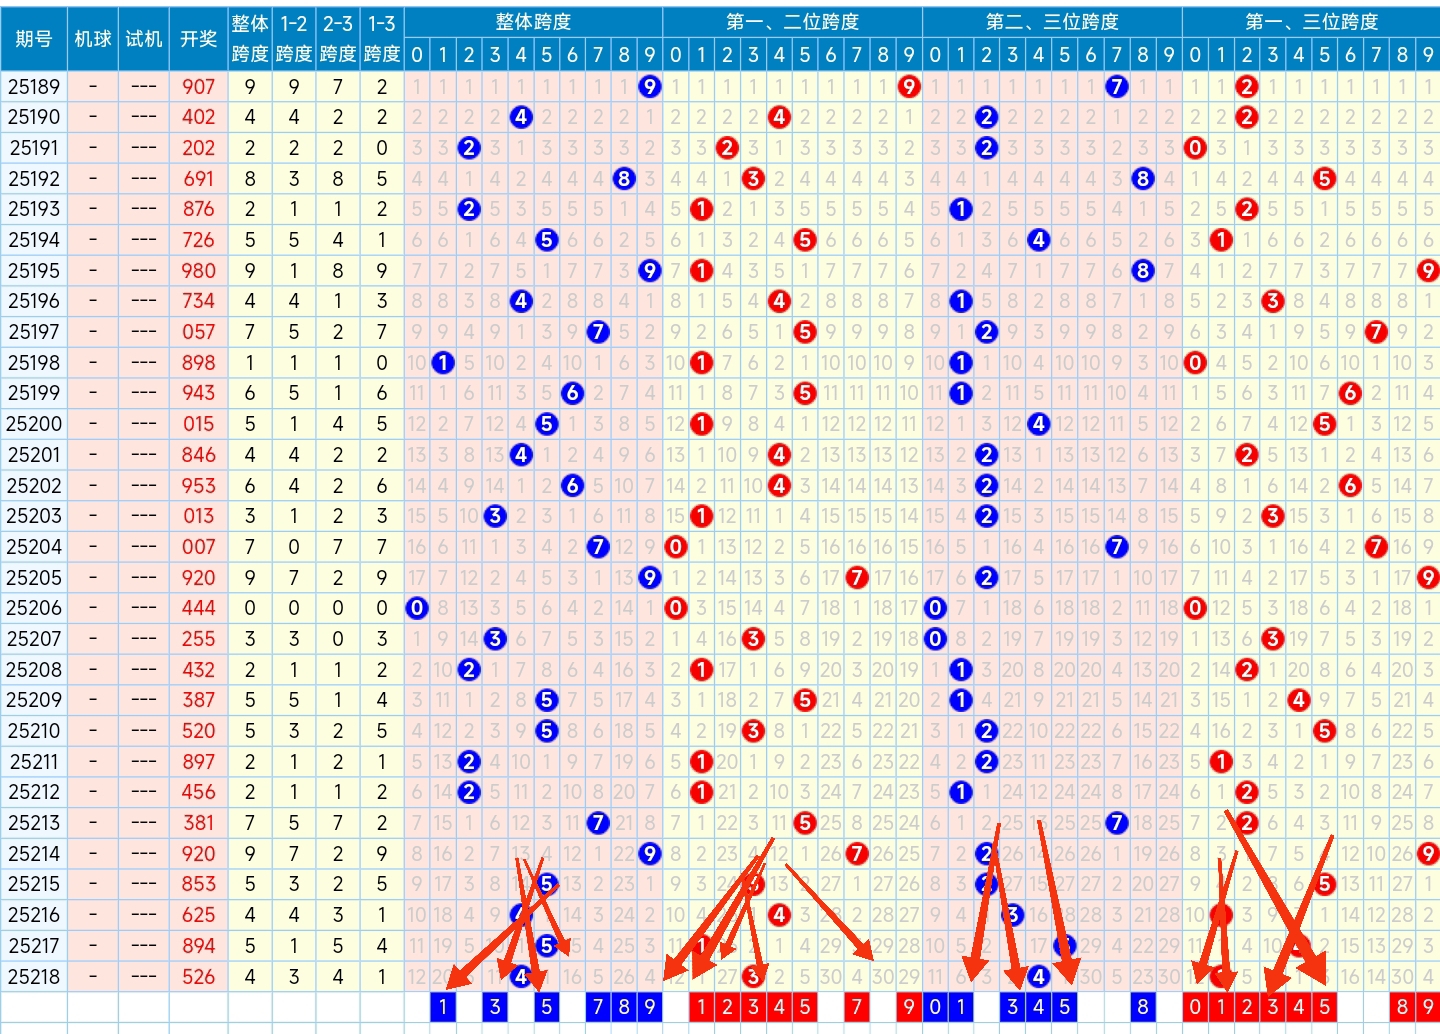The height and width of the screenshot is (1034, 1440).
Task: Select the 第一、二位跨度 section header
Action: pos(792,21)
